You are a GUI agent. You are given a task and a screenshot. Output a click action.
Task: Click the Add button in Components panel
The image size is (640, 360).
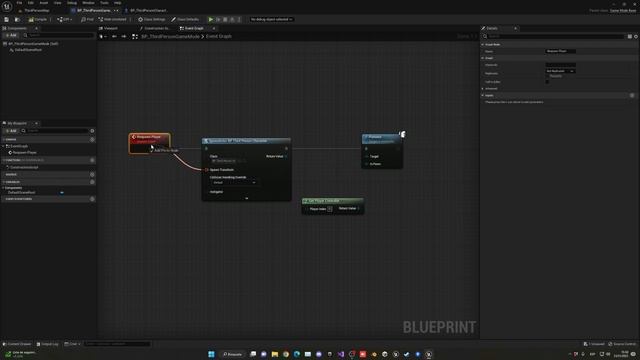(x=11, y=36)
